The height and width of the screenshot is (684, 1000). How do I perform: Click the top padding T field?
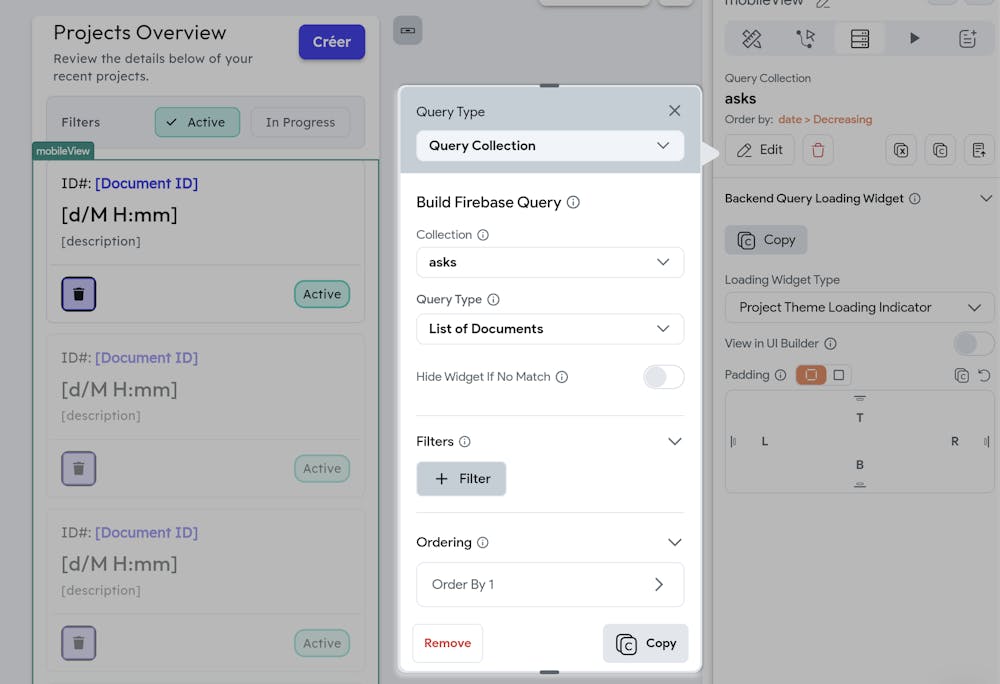[860, 418]
